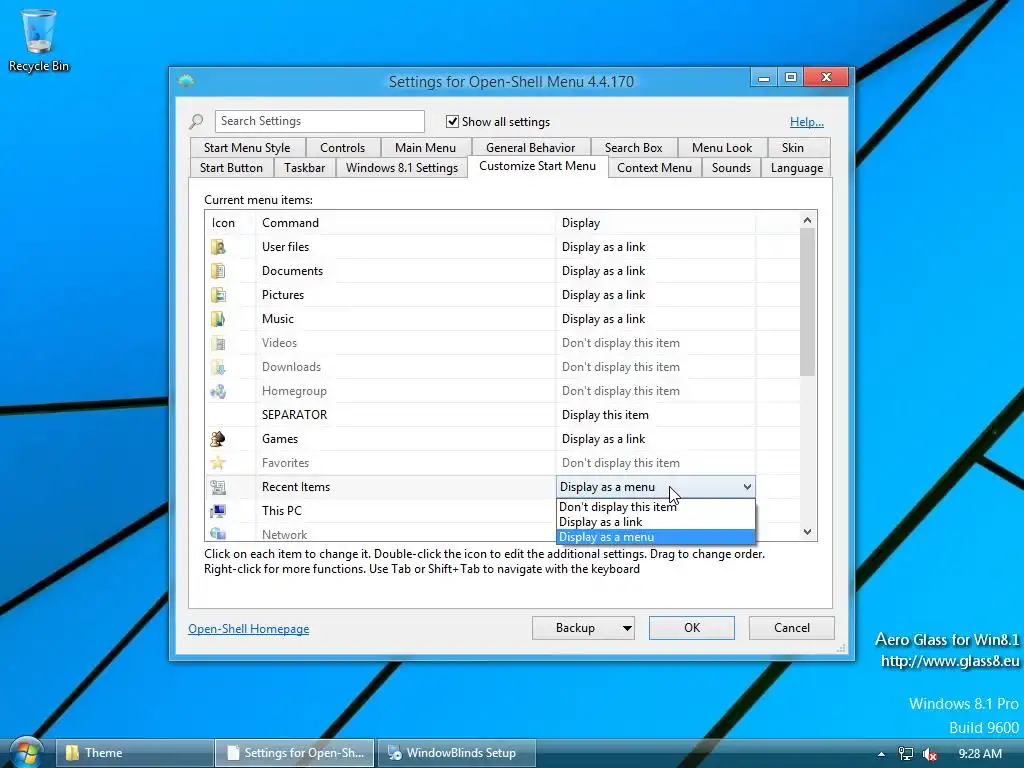This screenshot has height=768, width=1024.
Task: Switch to the Start Menu Style tab
Action: click(247, 148)
